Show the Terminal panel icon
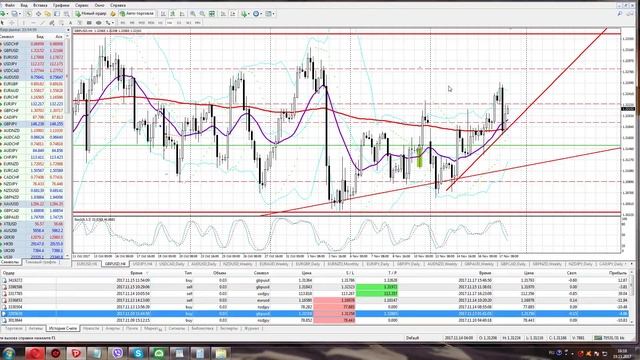 pos(57,13)
